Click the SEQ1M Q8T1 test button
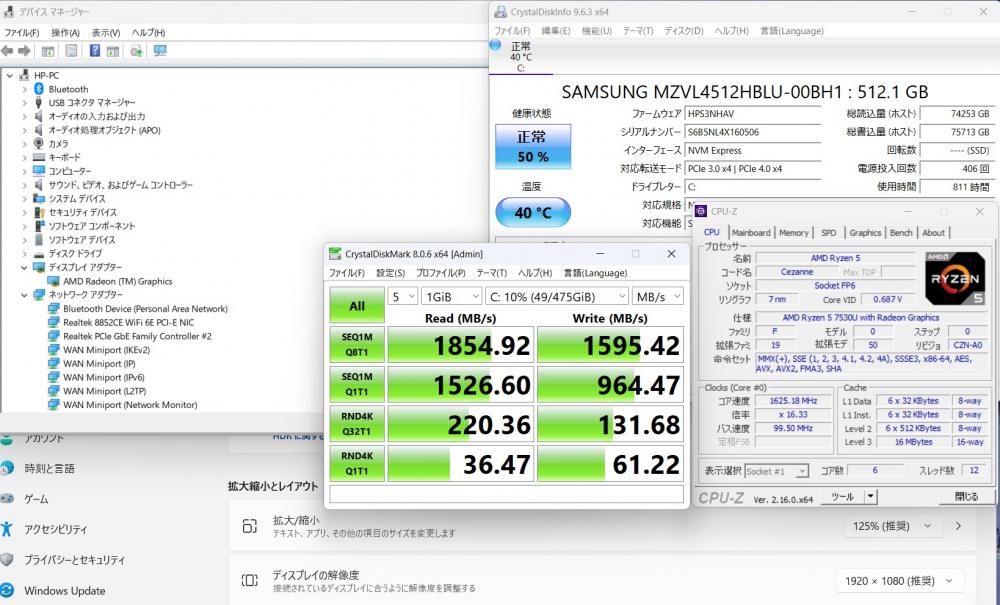Viewport: 1000px width, 605px height. coord(356,344)
